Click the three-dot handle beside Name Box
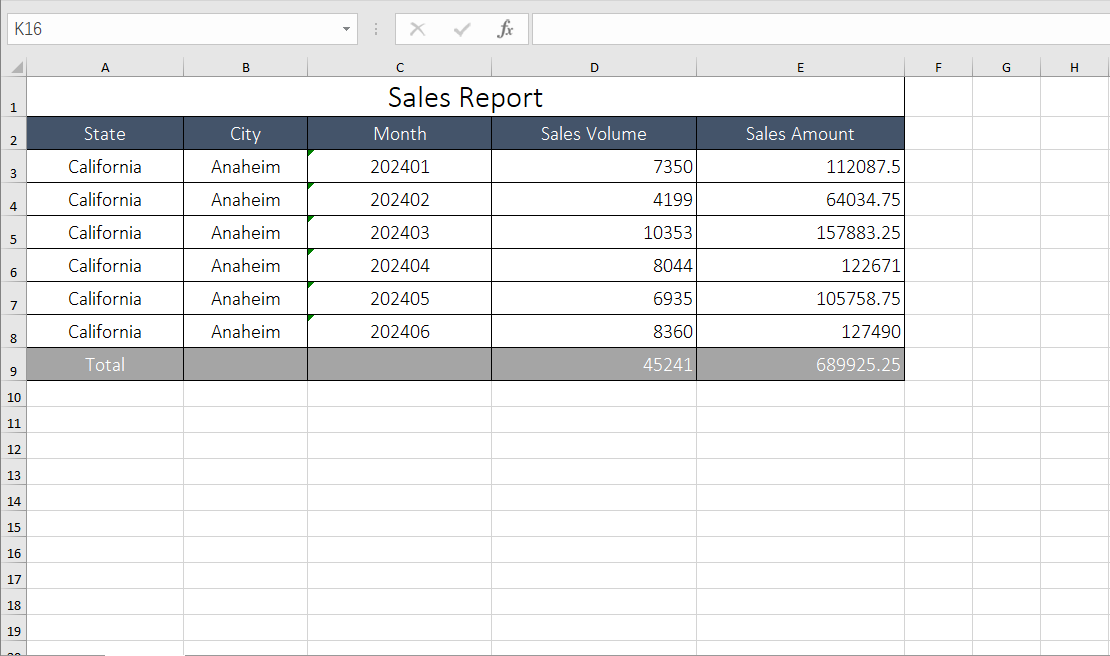Screen dimensions: 1110x656 tap(376, 29)
